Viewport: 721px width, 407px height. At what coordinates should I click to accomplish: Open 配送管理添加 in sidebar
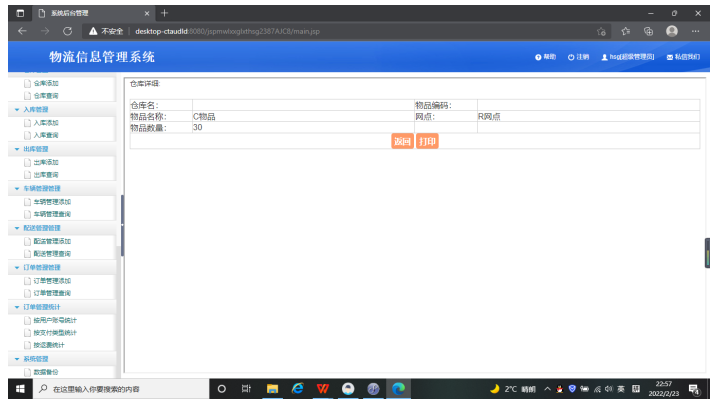[52, 241]
